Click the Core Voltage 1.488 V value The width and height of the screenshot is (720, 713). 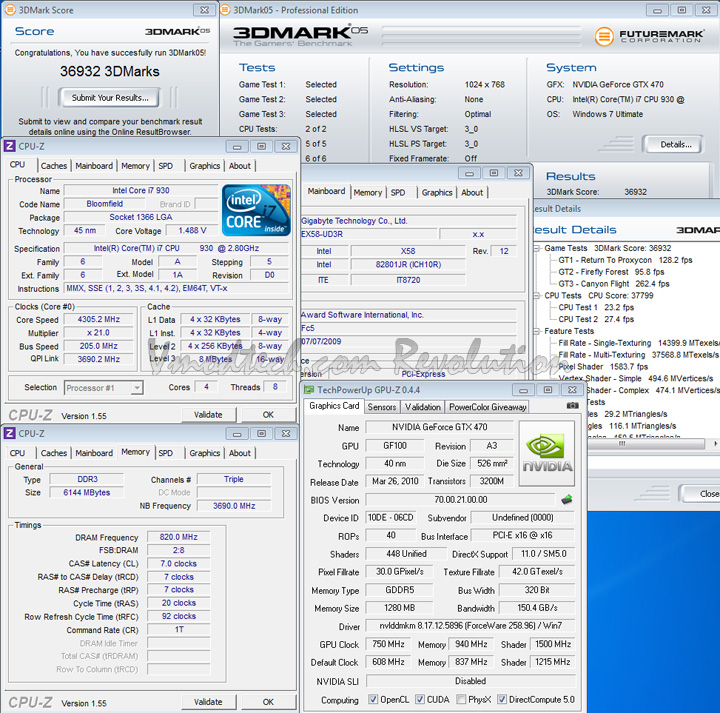click(192, 230)
